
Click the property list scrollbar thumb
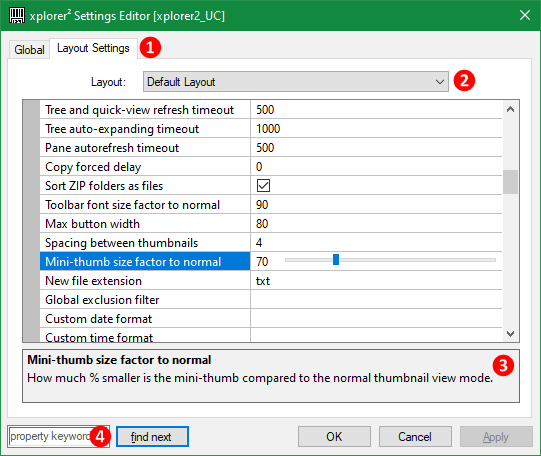coord(510,182)
